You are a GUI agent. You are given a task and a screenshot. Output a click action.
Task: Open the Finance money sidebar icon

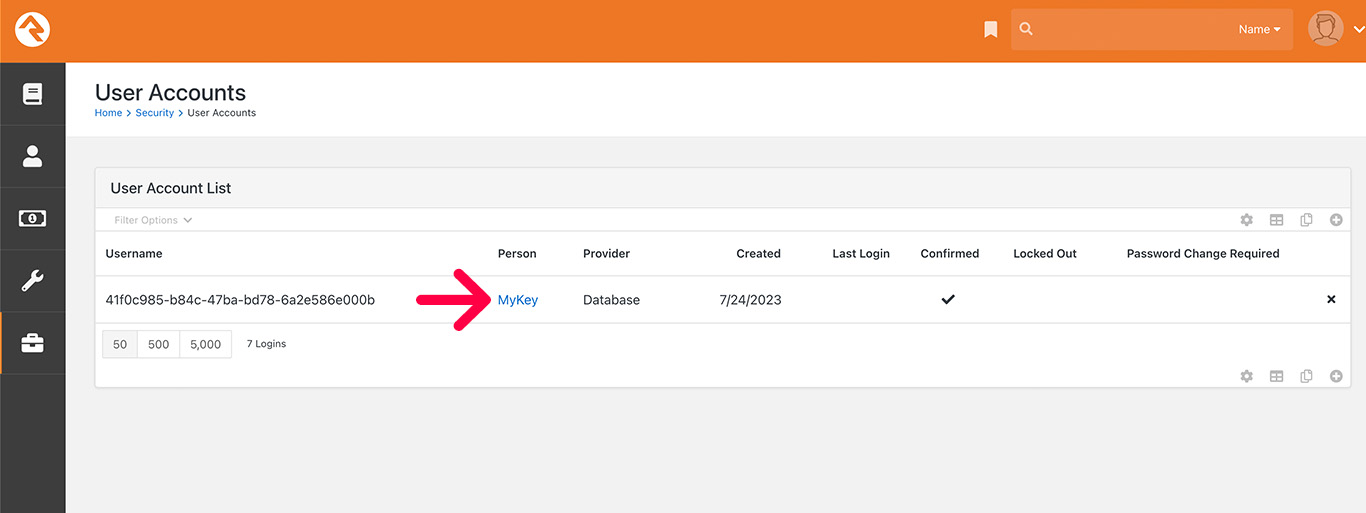coord(32,218)
